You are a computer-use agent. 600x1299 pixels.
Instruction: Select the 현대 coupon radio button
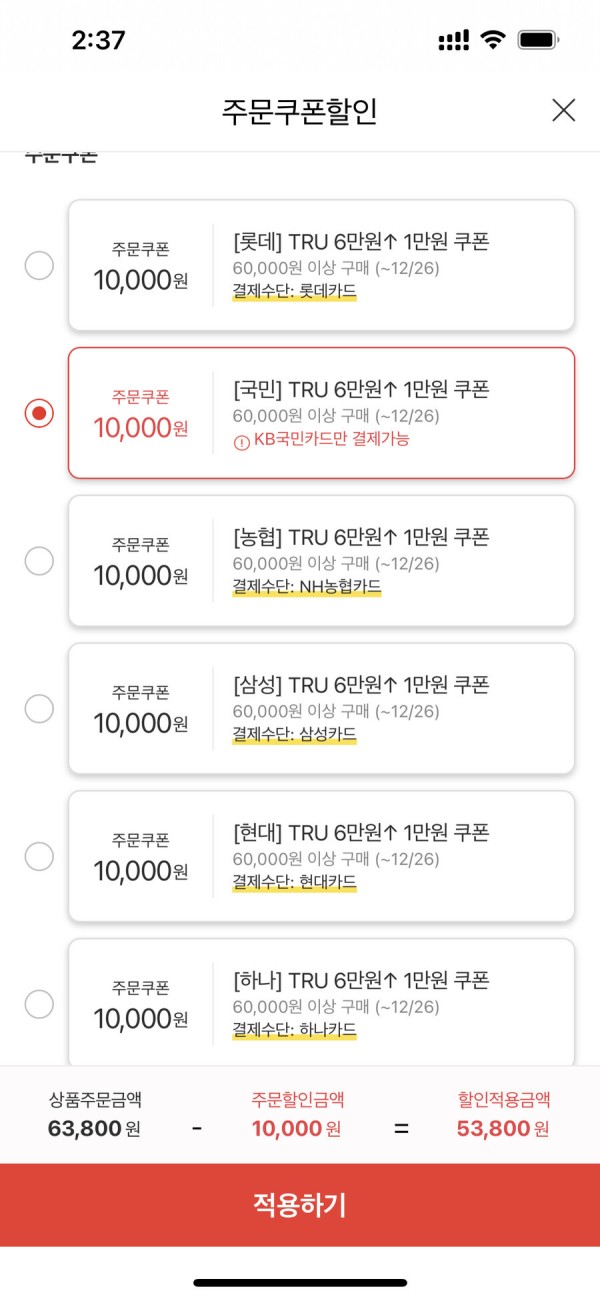(39, 856)
